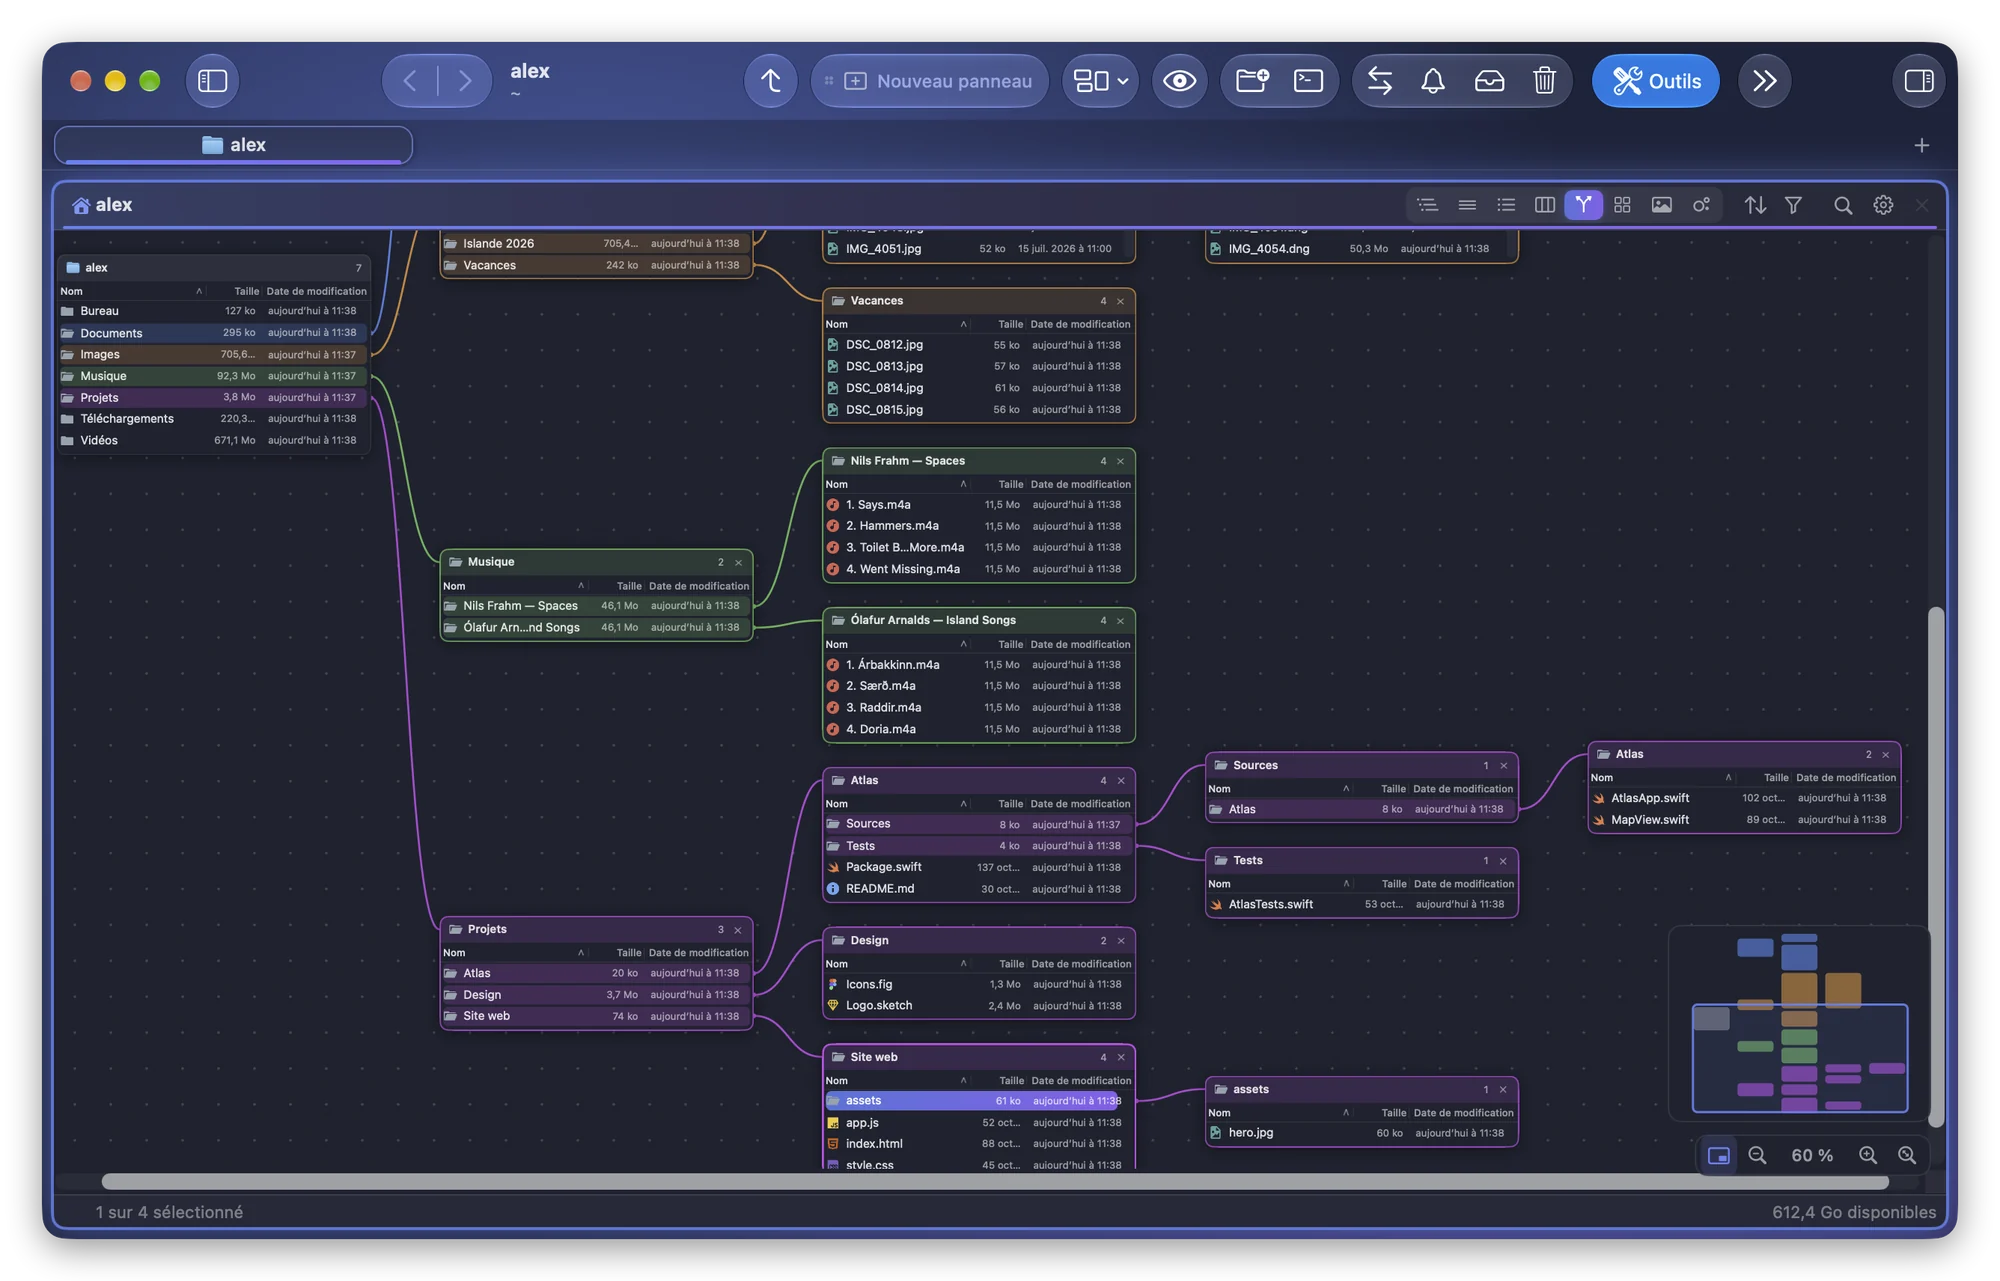Open notifications bell icon

coord(1433,81)
